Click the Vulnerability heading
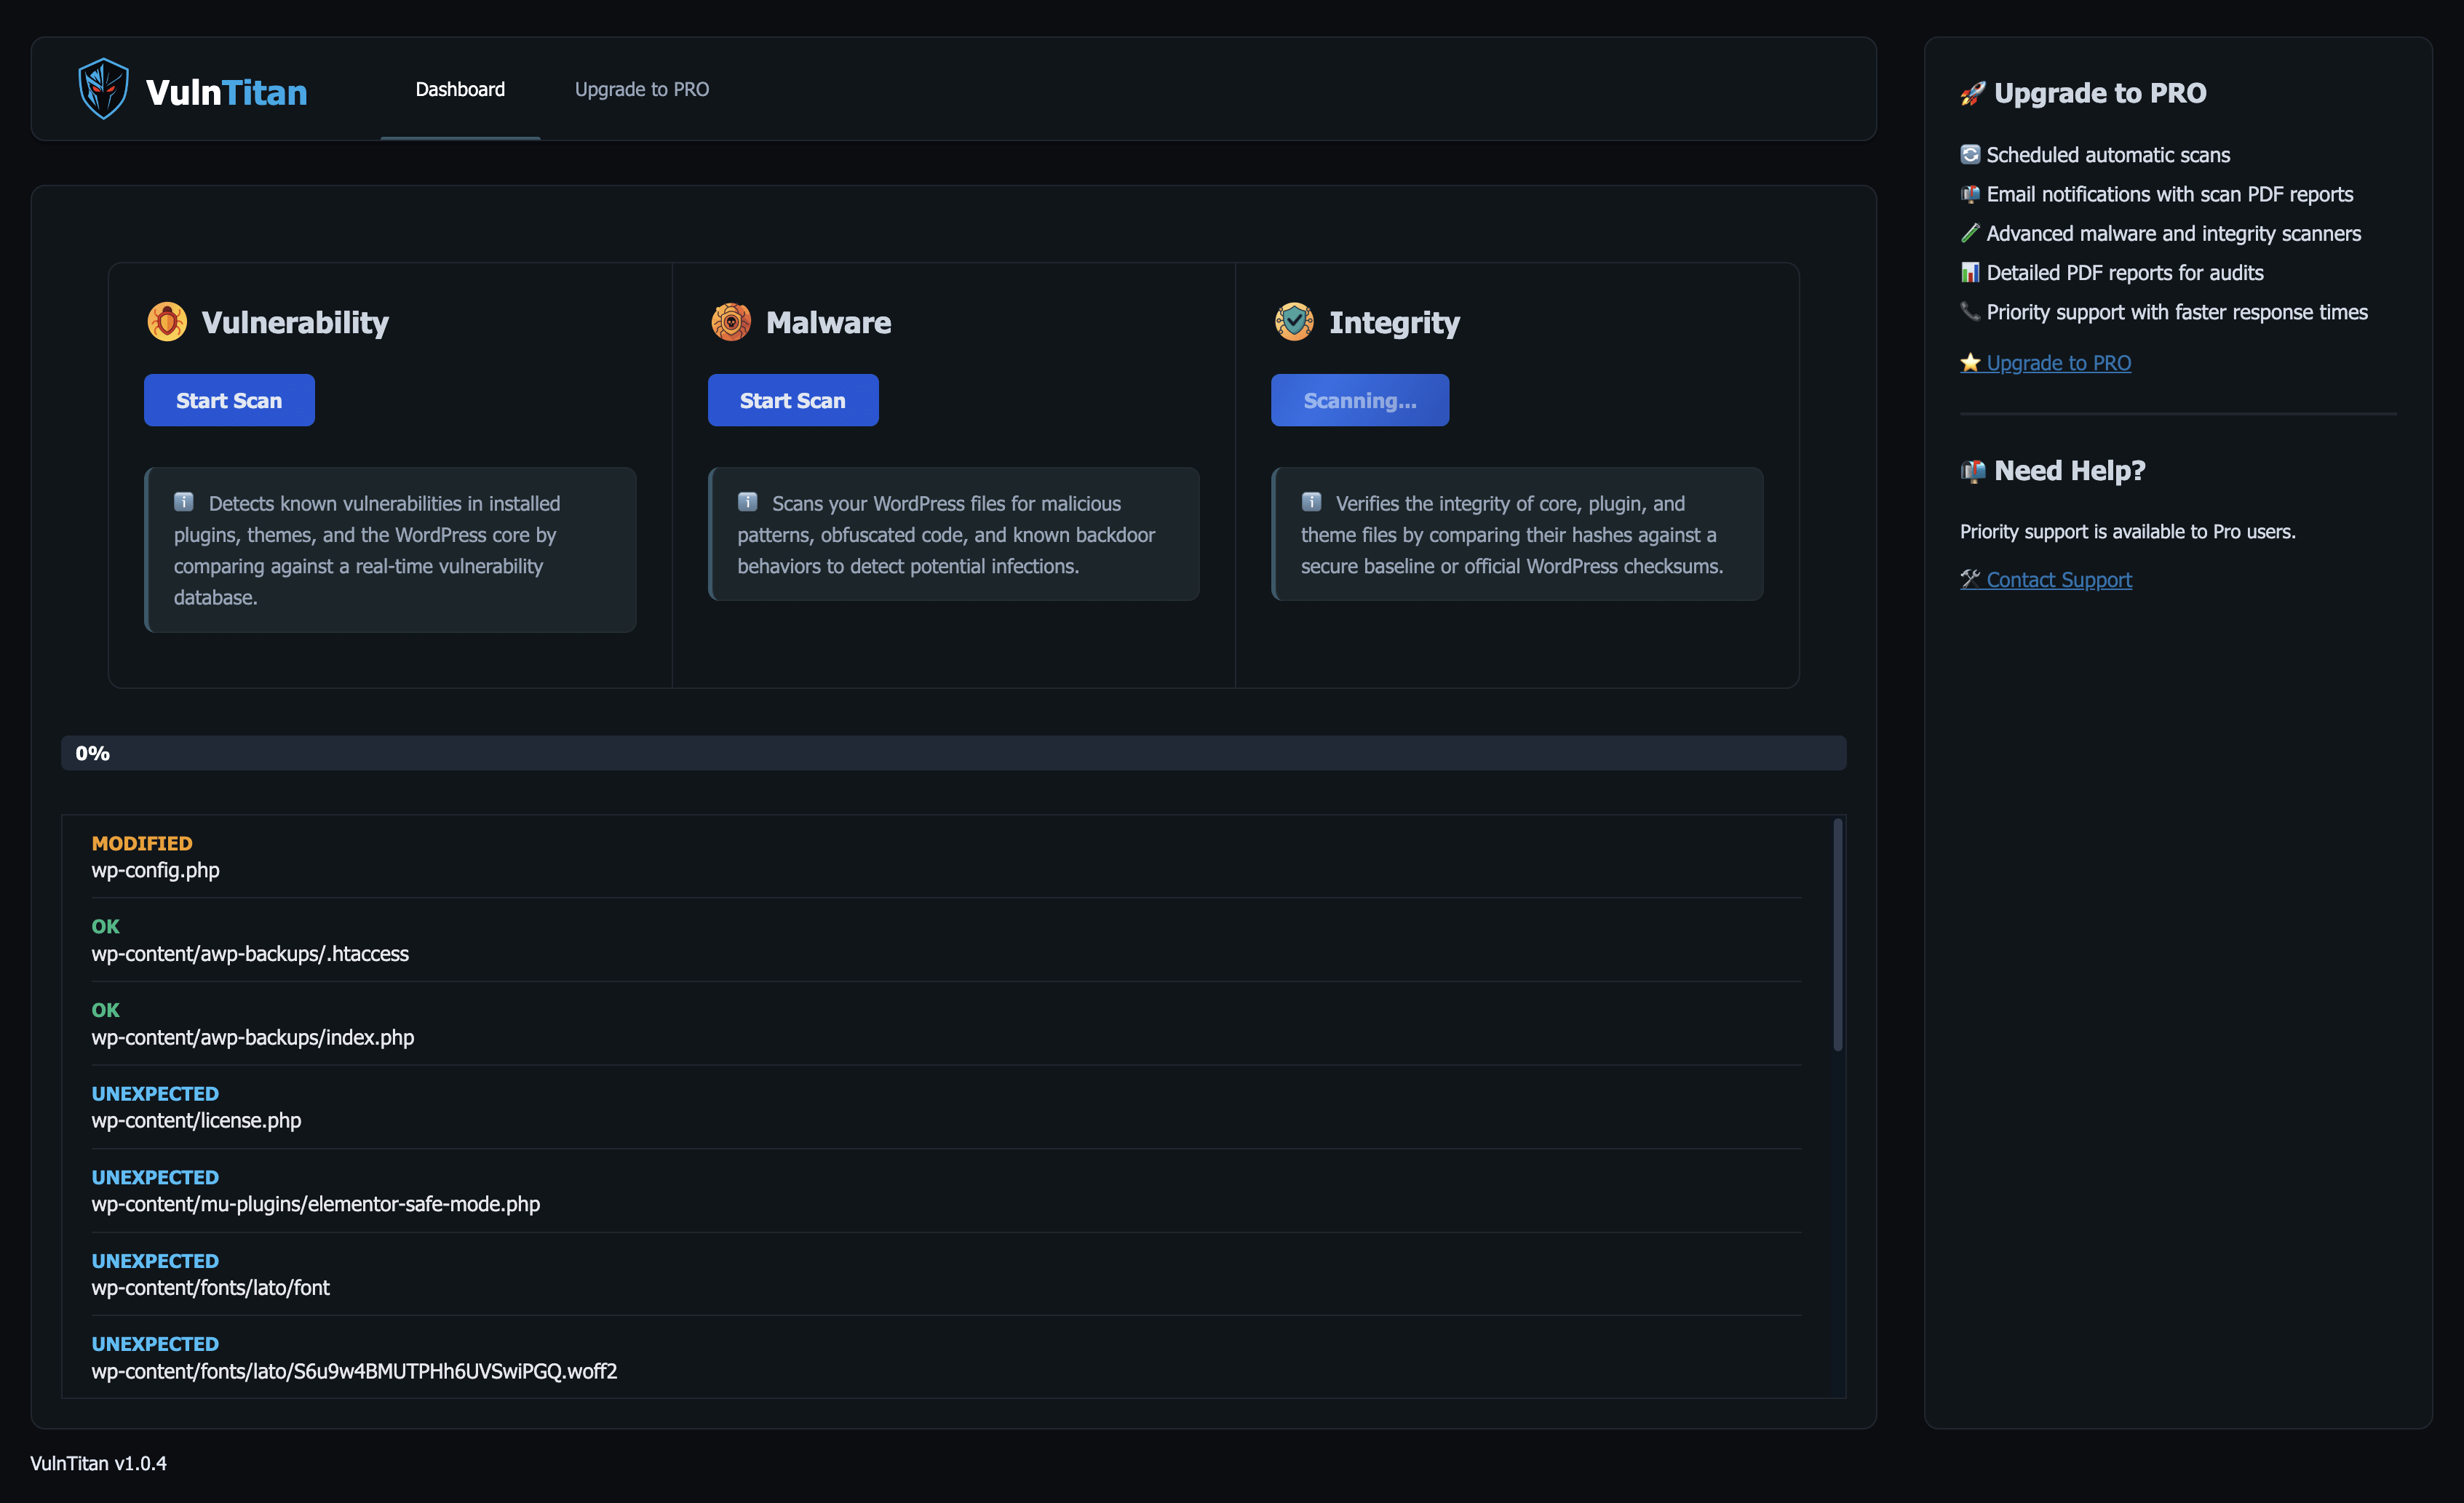 295,322
